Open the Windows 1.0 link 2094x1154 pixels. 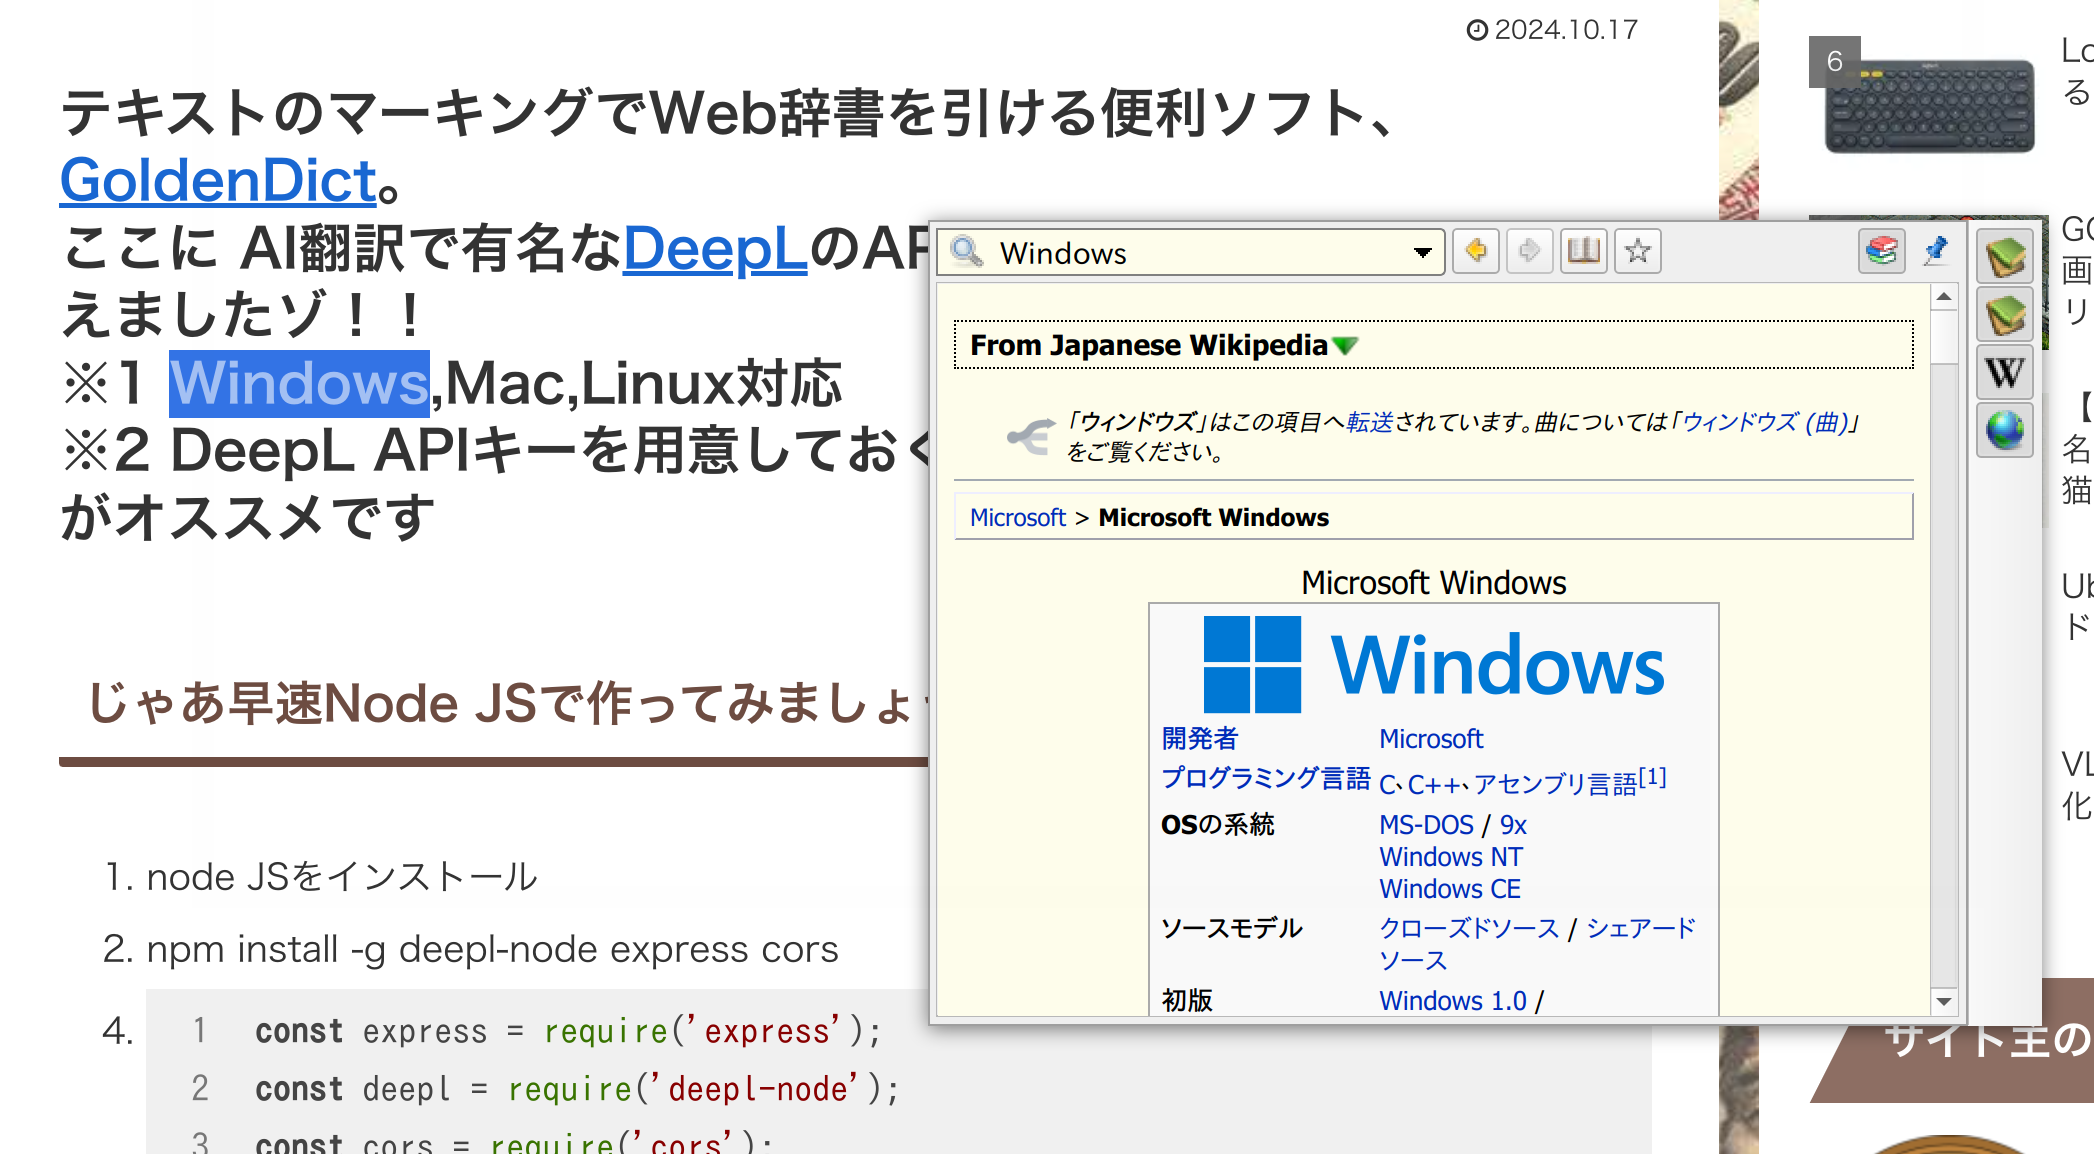[1453, 1001]
